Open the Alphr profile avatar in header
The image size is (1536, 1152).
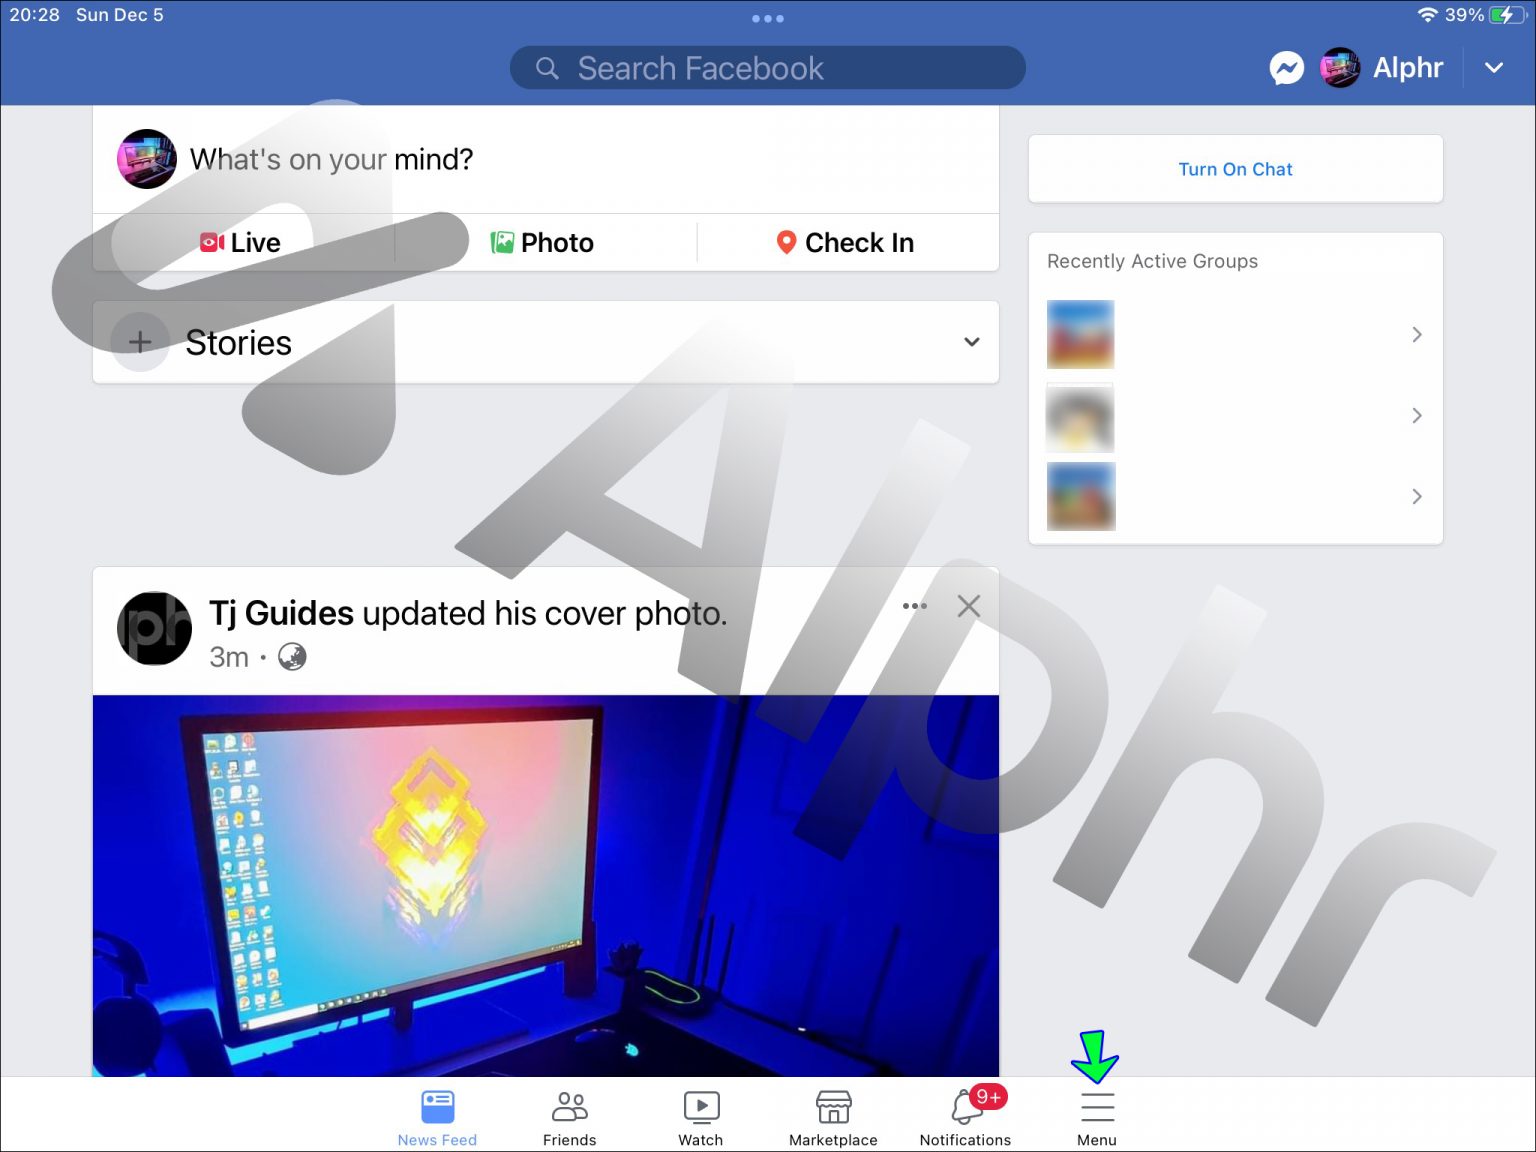point(1340,68)
